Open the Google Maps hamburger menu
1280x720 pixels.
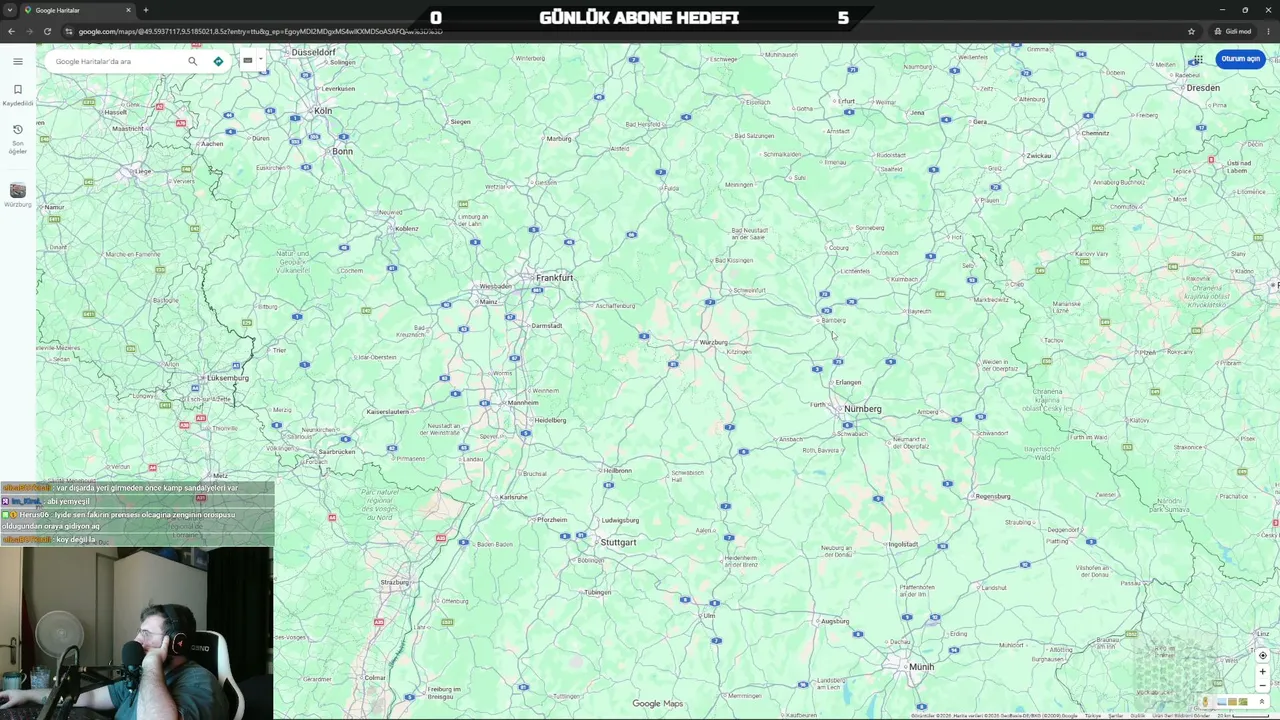[17, 61]
